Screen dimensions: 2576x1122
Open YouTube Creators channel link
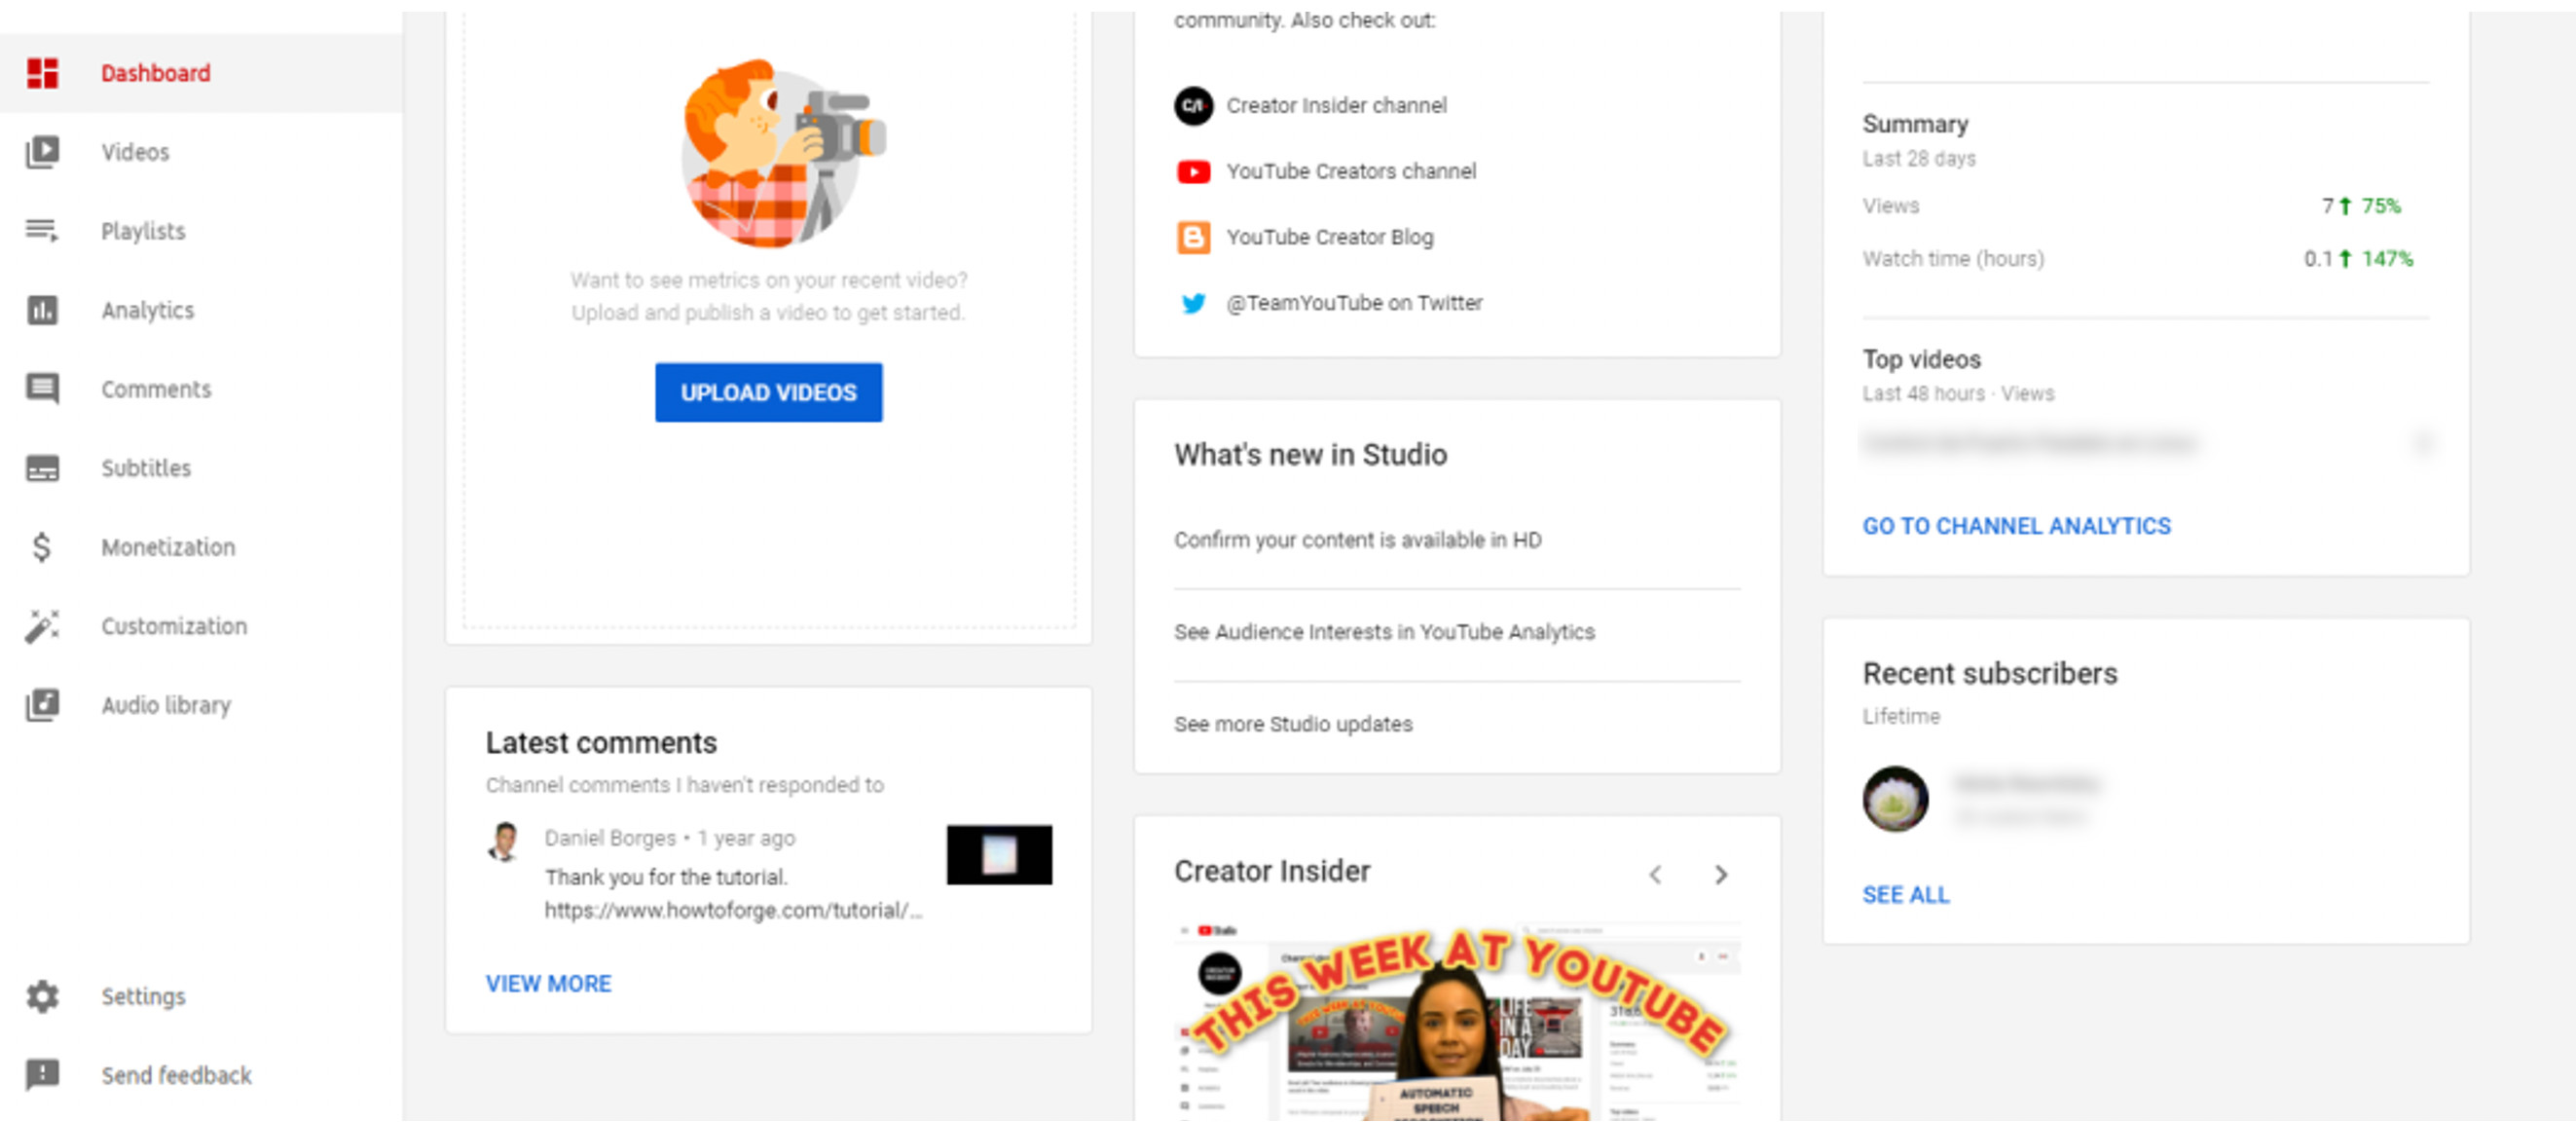coord(1351,172)
